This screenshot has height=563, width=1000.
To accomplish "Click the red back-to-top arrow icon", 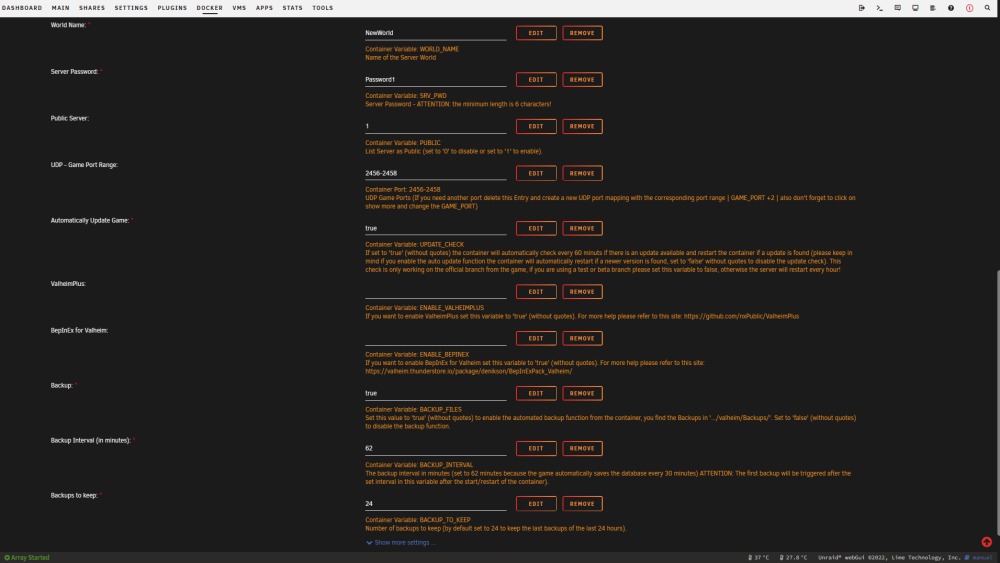I will coord(987,542).
